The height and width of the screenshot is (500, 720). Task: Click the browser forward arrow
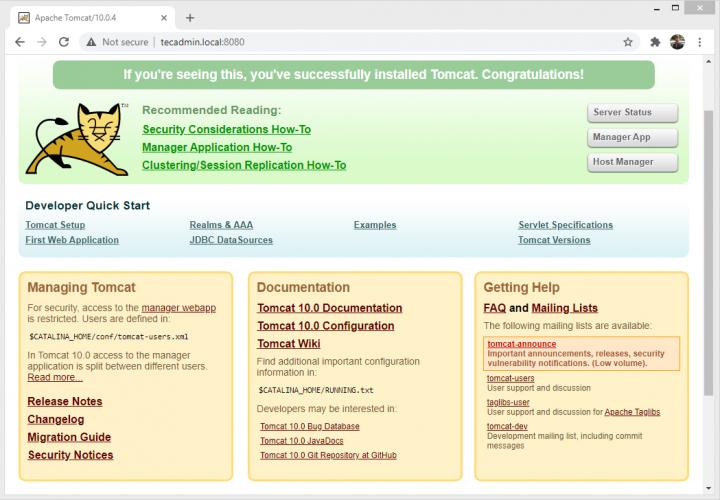(41, 42)
